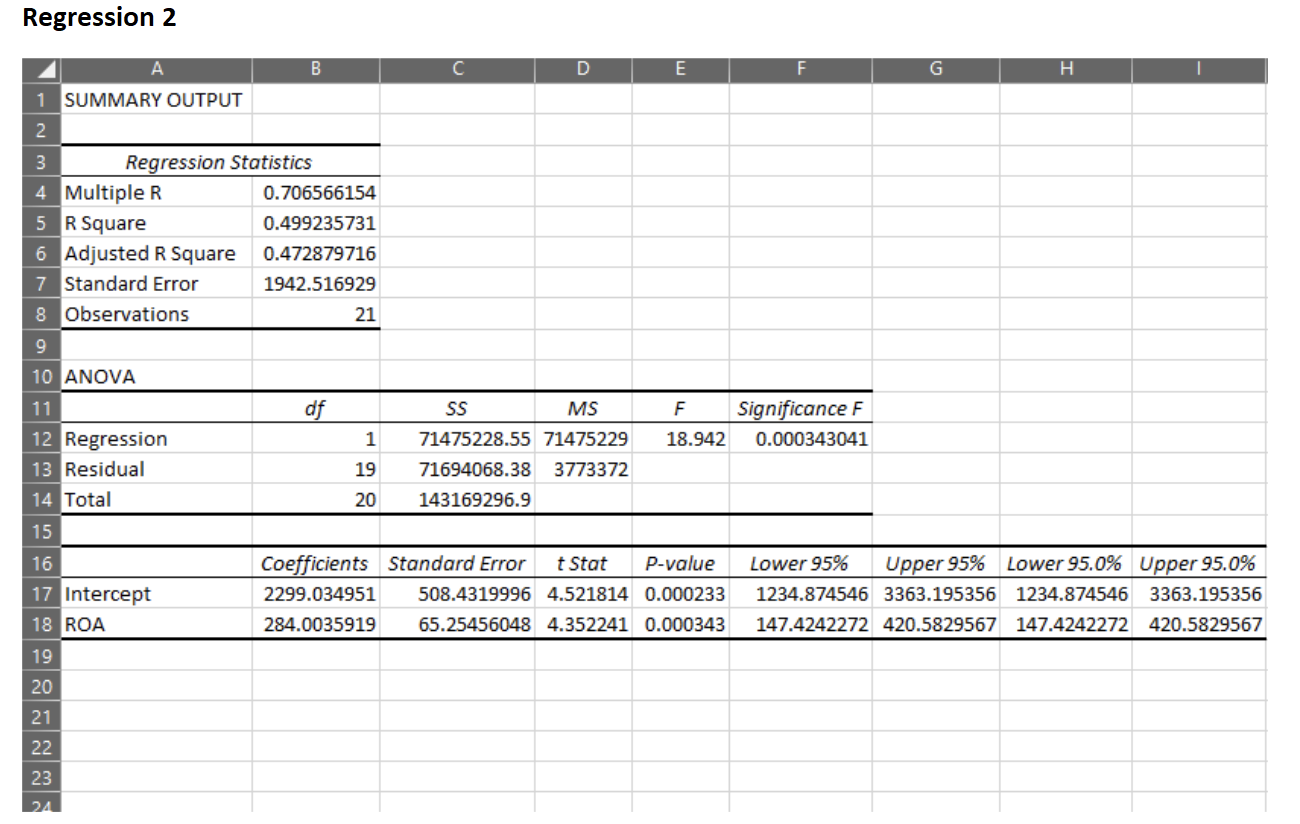Select the Total SS value 143169296.9
This screenshot has height=824, width=1300.
(x=457, y=500)
